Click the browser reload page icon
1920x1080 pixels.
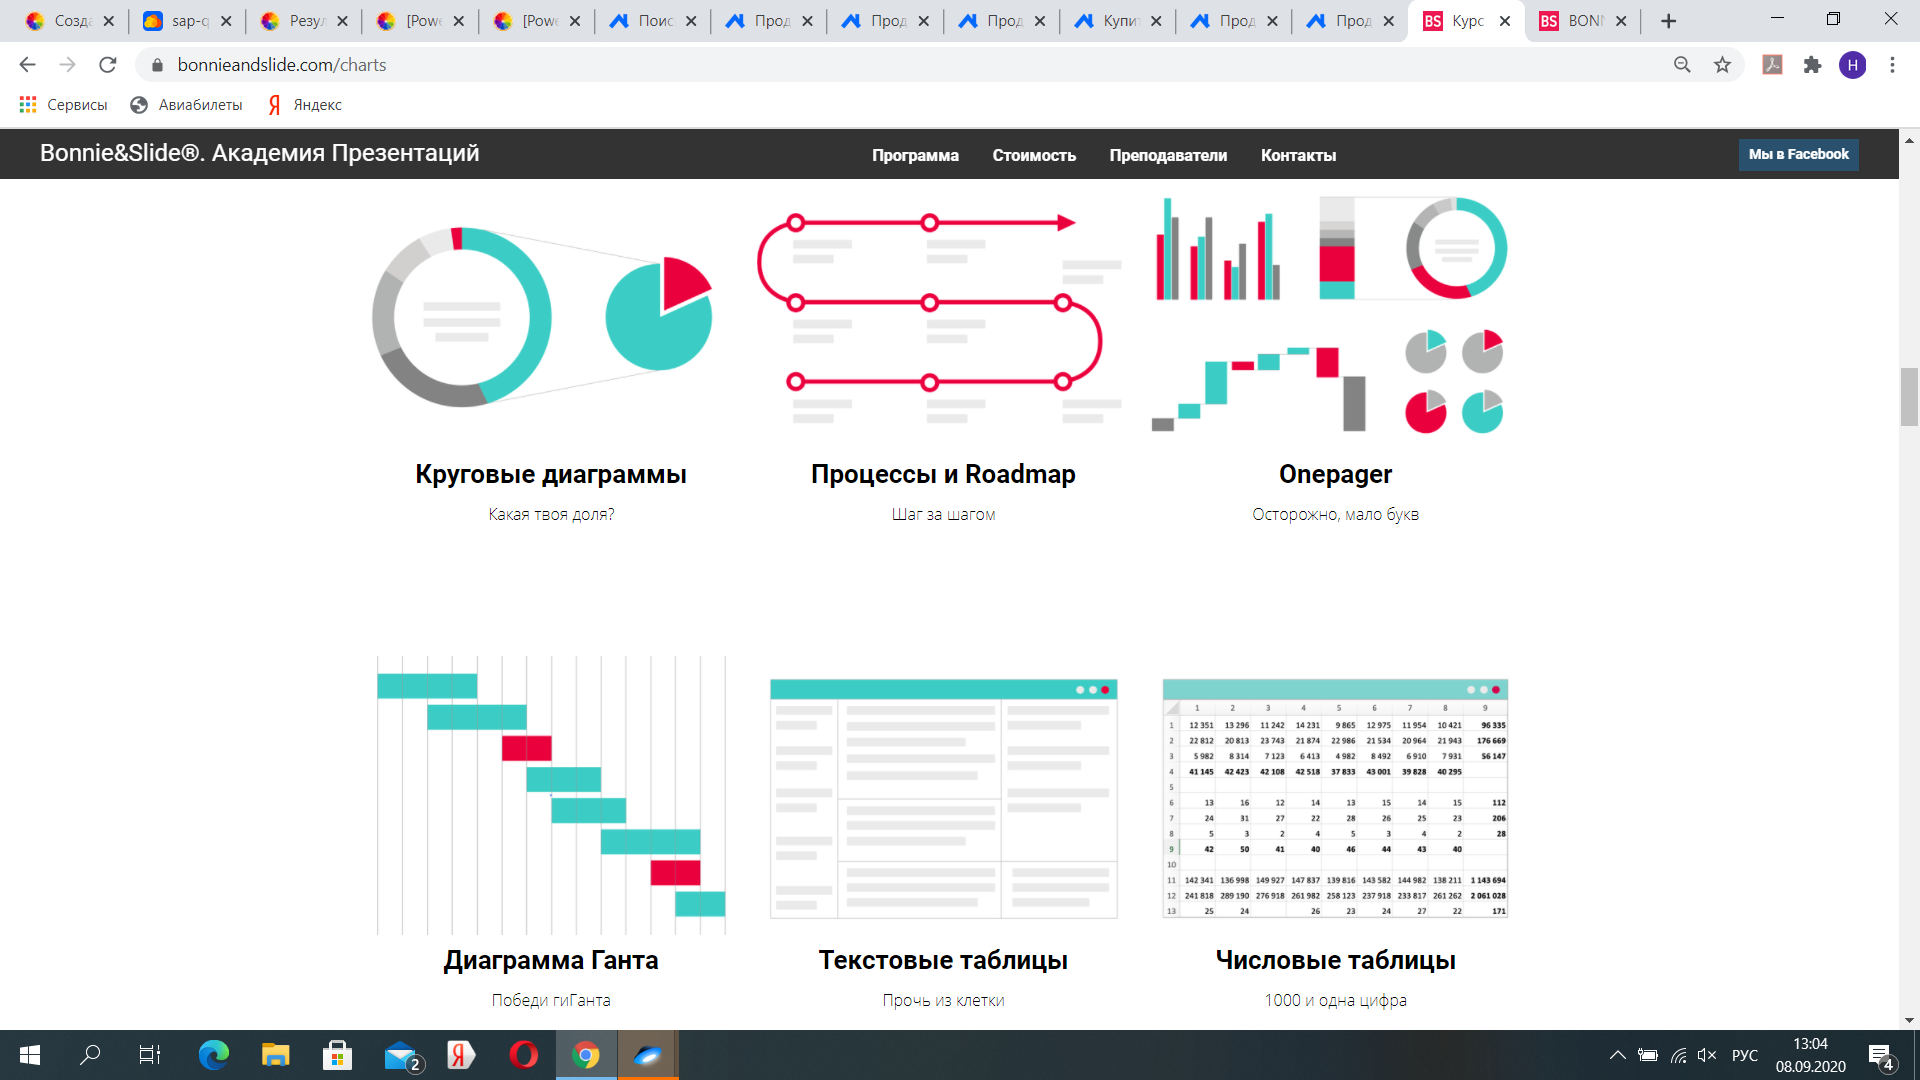[108, 65]
